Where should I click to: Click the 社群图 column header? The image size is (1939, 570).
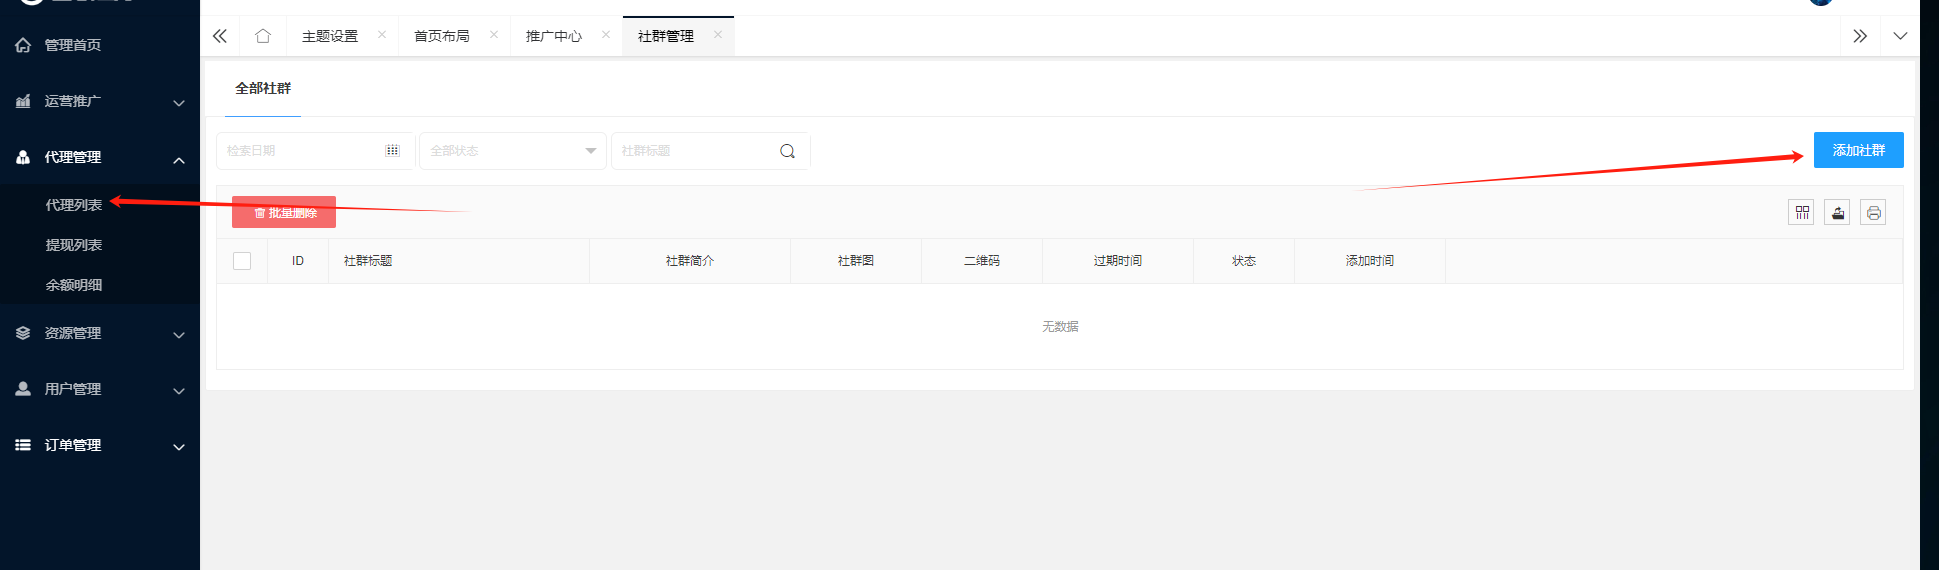tap(856, 261)
